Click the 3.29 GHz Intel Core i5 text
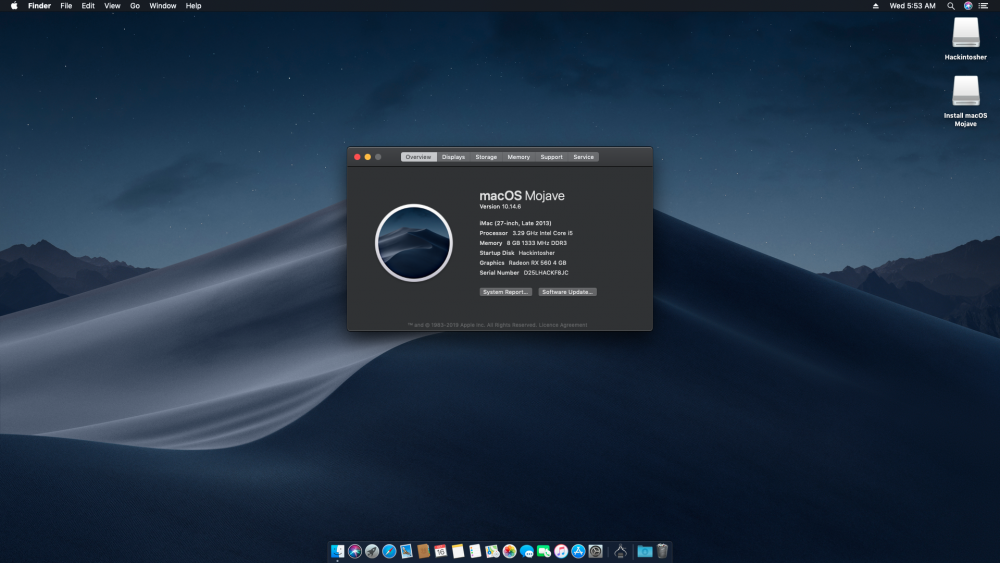 point(542,233)
